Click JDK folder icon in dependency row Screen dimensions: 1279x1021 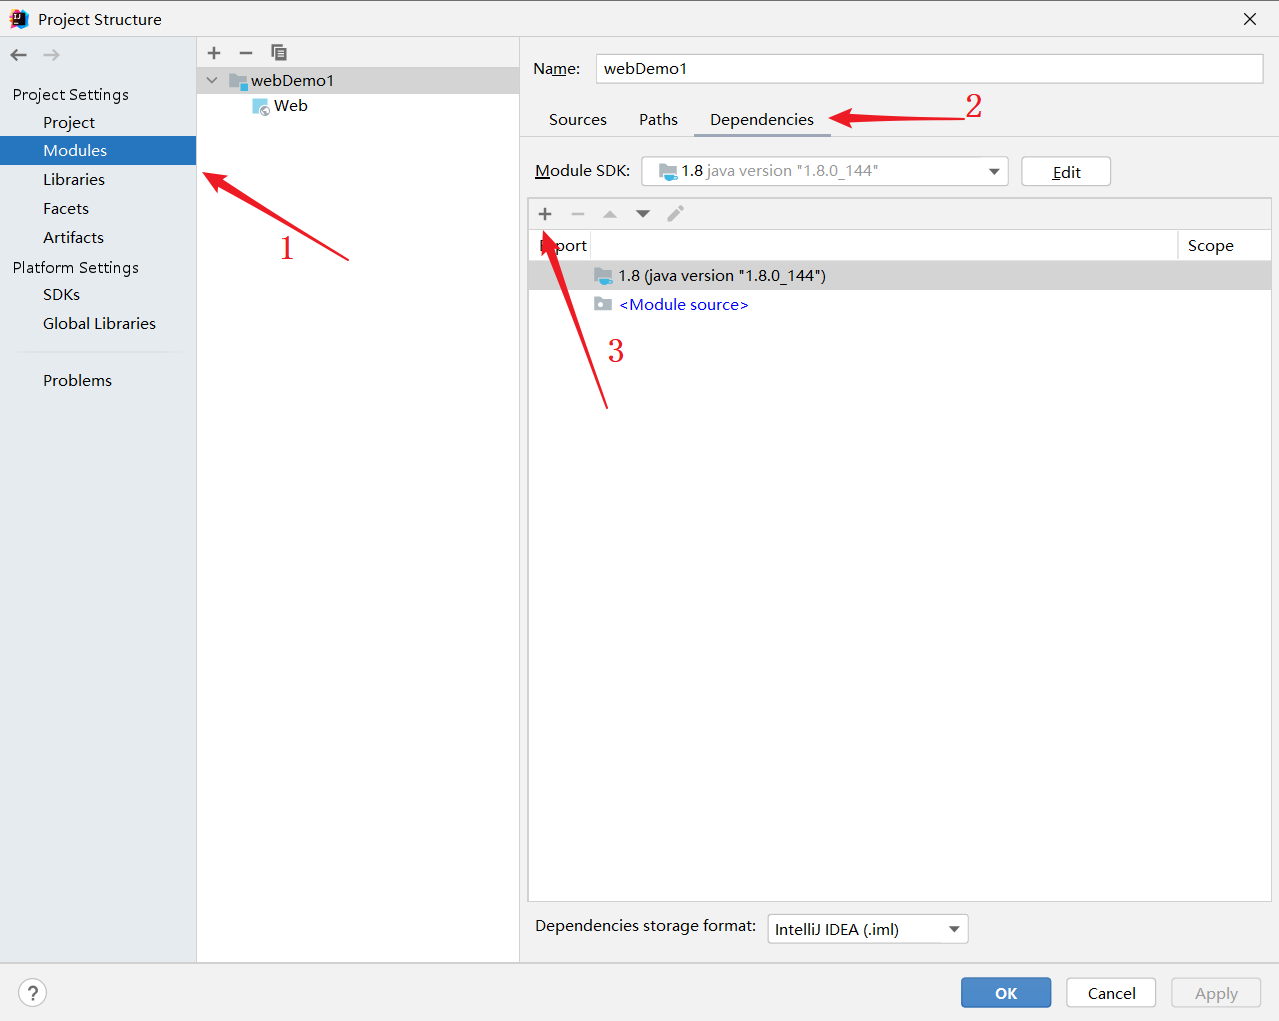coord(603,276)
